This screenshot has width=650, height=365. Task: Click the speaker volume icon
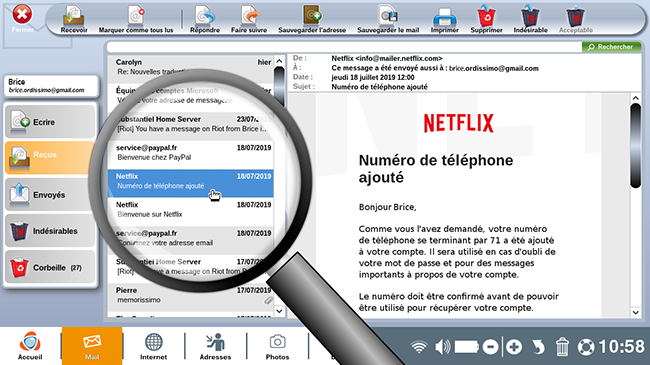[x=443, y=347]
